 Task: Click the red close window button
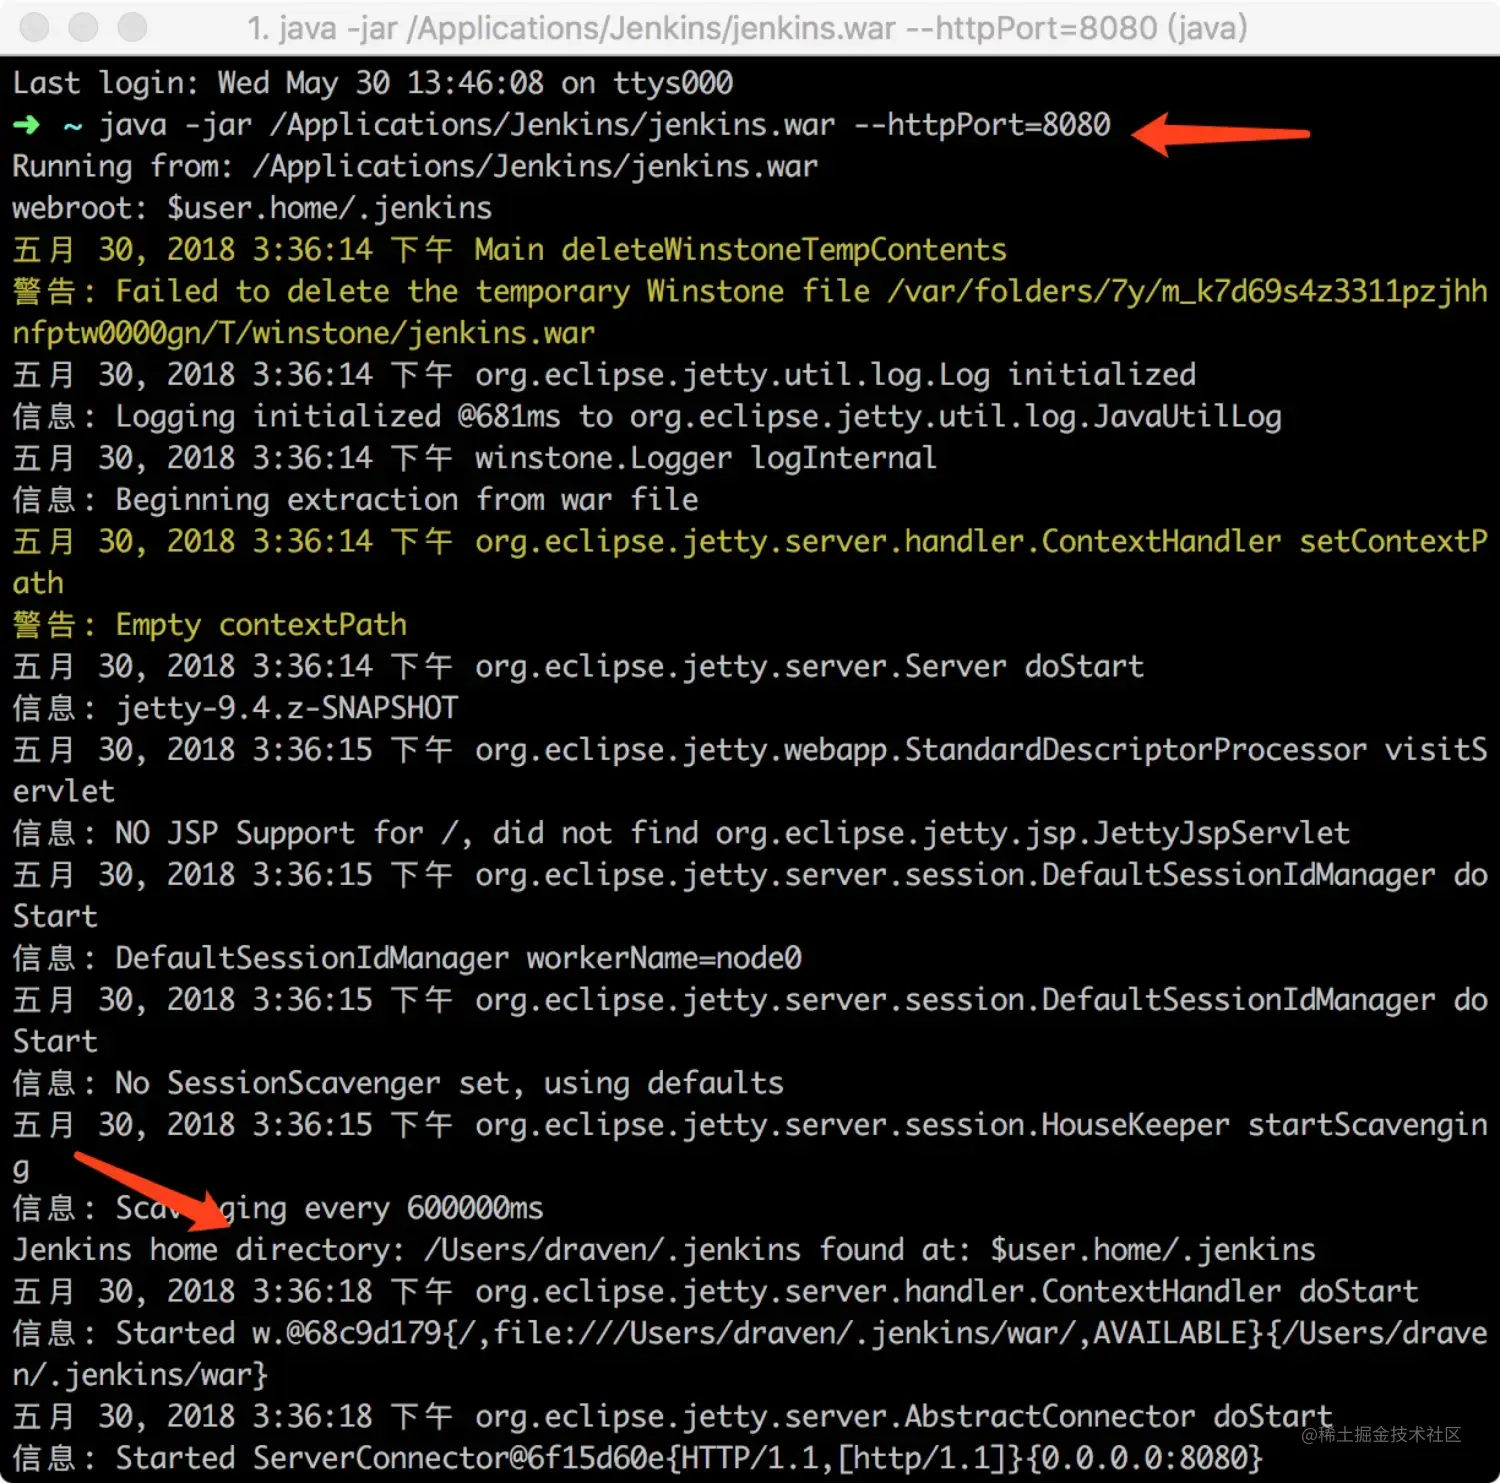click(x=35, y=27)
